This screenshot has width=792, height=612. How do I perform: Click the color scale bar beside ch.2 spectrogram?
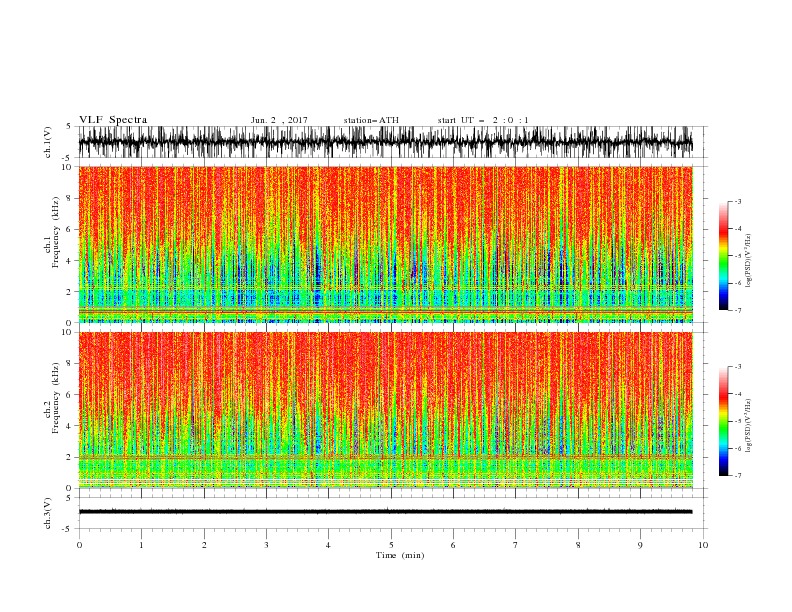(723, 421)
